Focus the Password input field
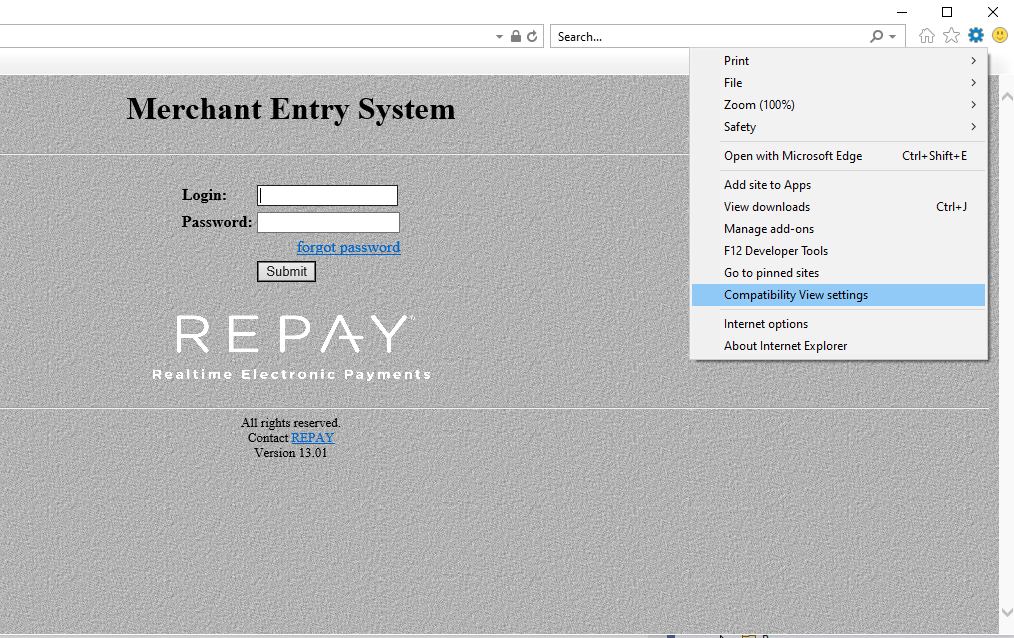The image size is (1014, 638). tap(329, 222)
